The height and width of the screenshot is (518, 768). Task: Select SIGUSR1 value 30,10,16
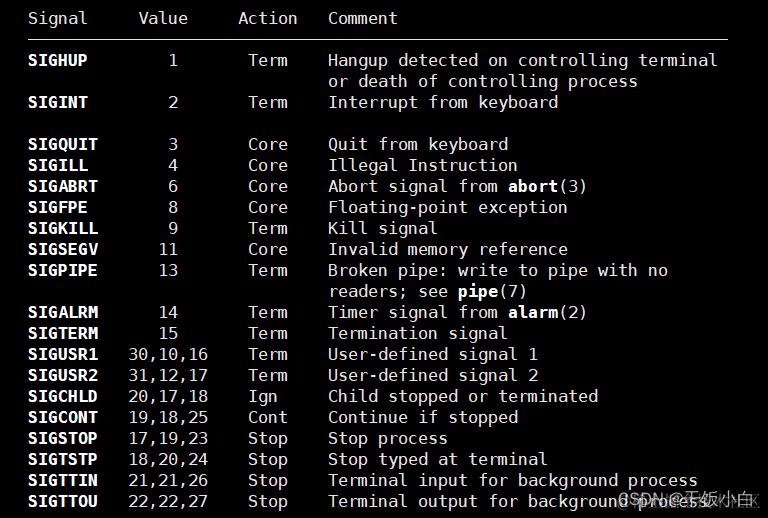[168, 354]
